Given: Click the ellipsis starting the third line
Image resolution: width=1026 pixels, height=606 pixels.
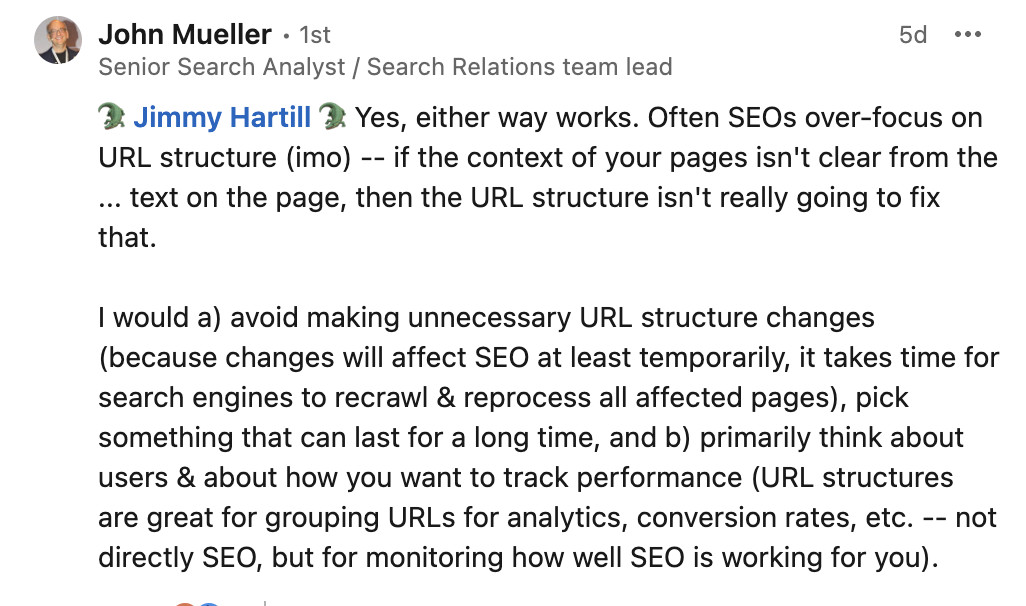Looking at the screenshot, I should click(110, 198).
